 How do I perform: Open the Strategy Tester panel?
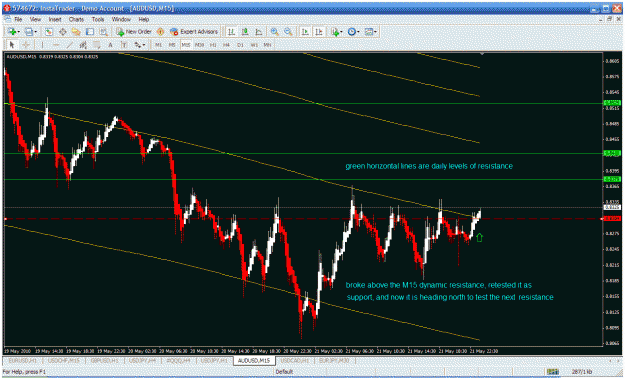point(103,32)
